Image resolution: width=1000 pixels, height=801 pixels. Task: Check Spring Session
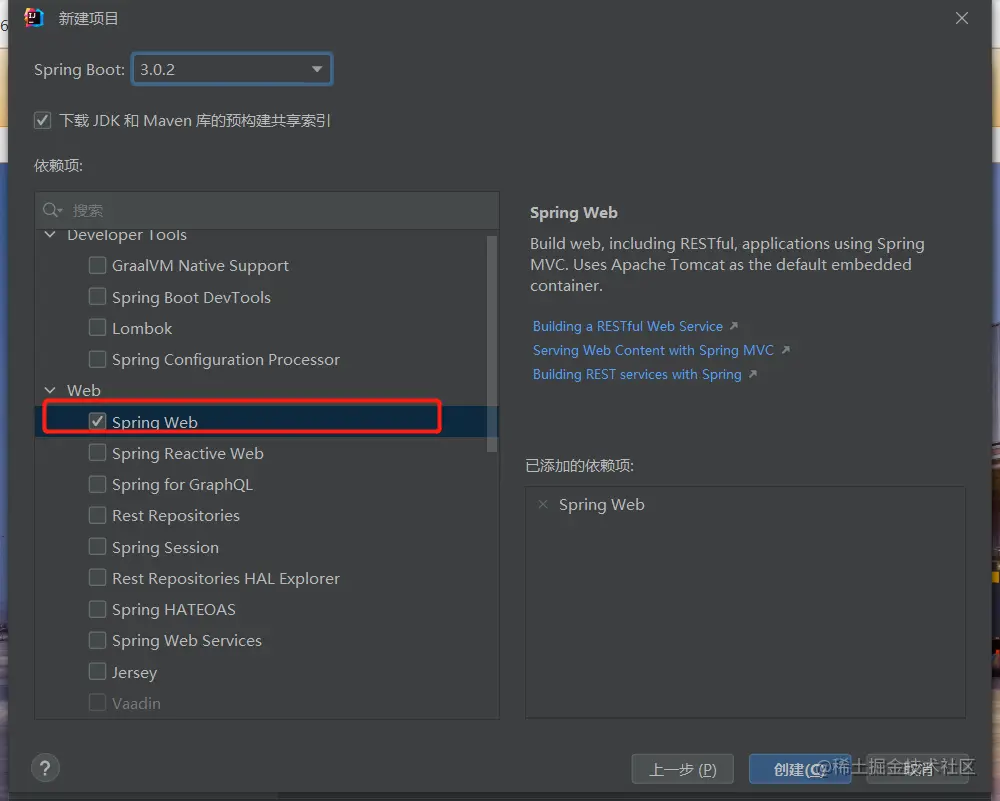pyautogui.click(x=98, y=547)
